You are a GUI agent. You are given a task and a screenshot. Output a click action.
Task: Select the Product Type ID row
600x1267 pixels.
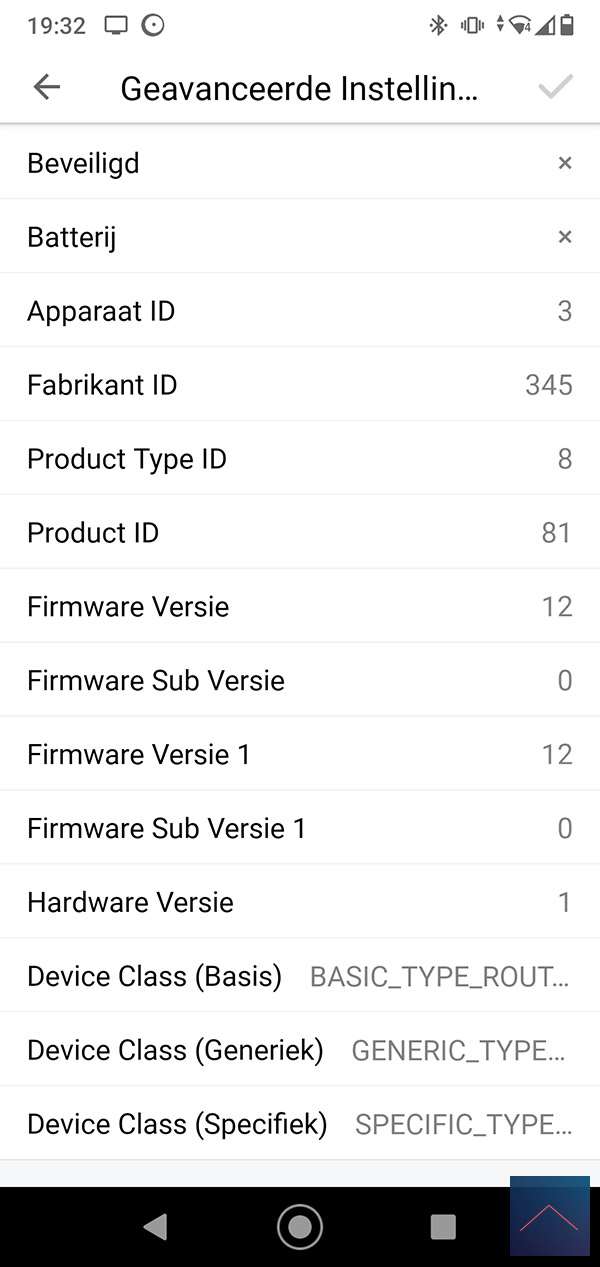(x=300, y=459)
